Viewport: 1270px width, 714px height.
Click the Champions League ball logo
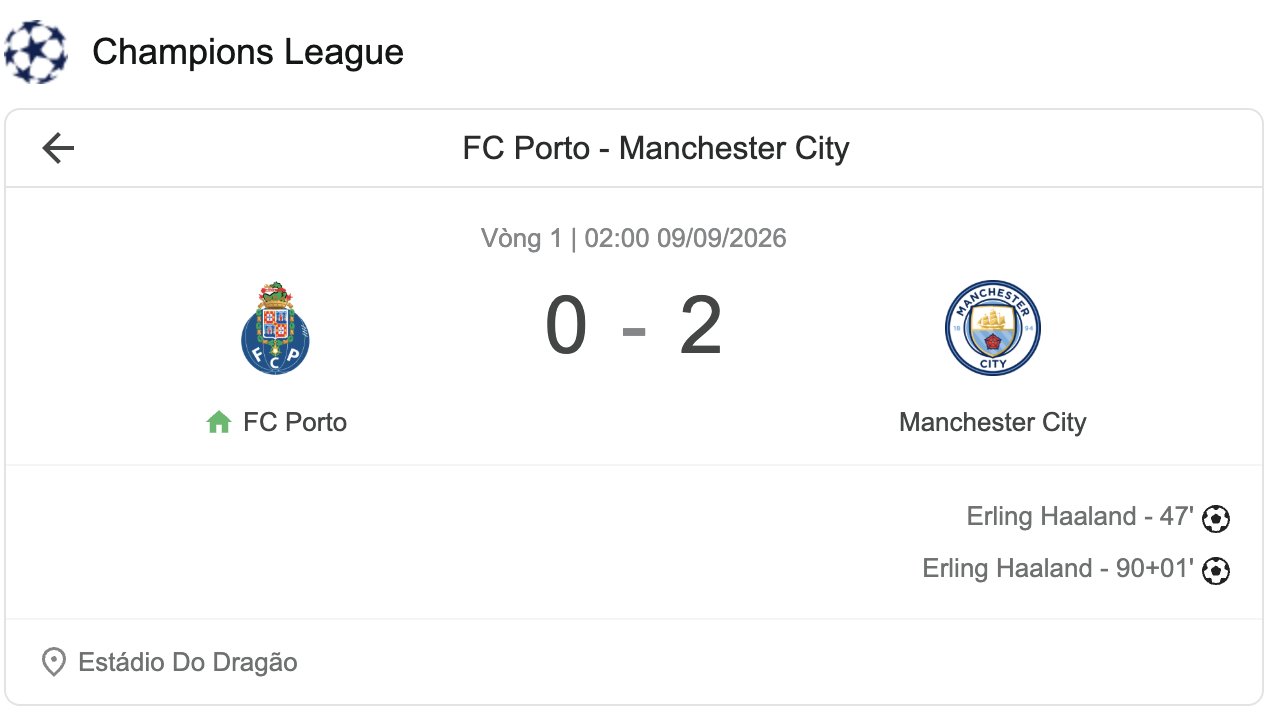point(36,51)
